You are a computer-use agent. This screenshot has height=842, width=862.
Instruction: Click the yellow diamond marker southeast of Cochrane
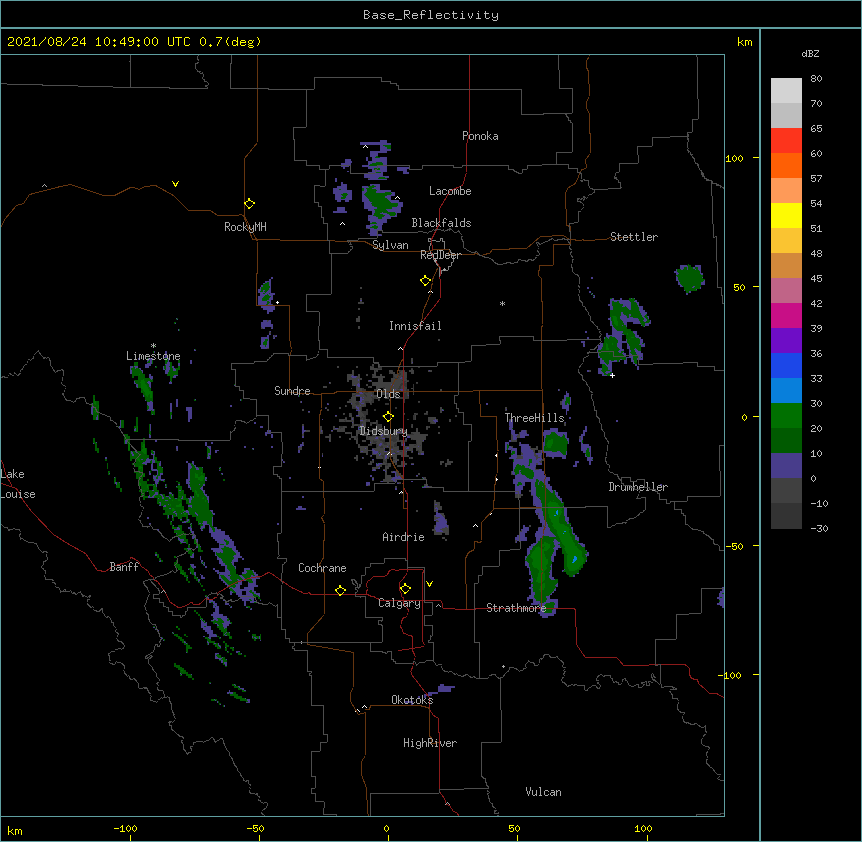tap(340, 590)
